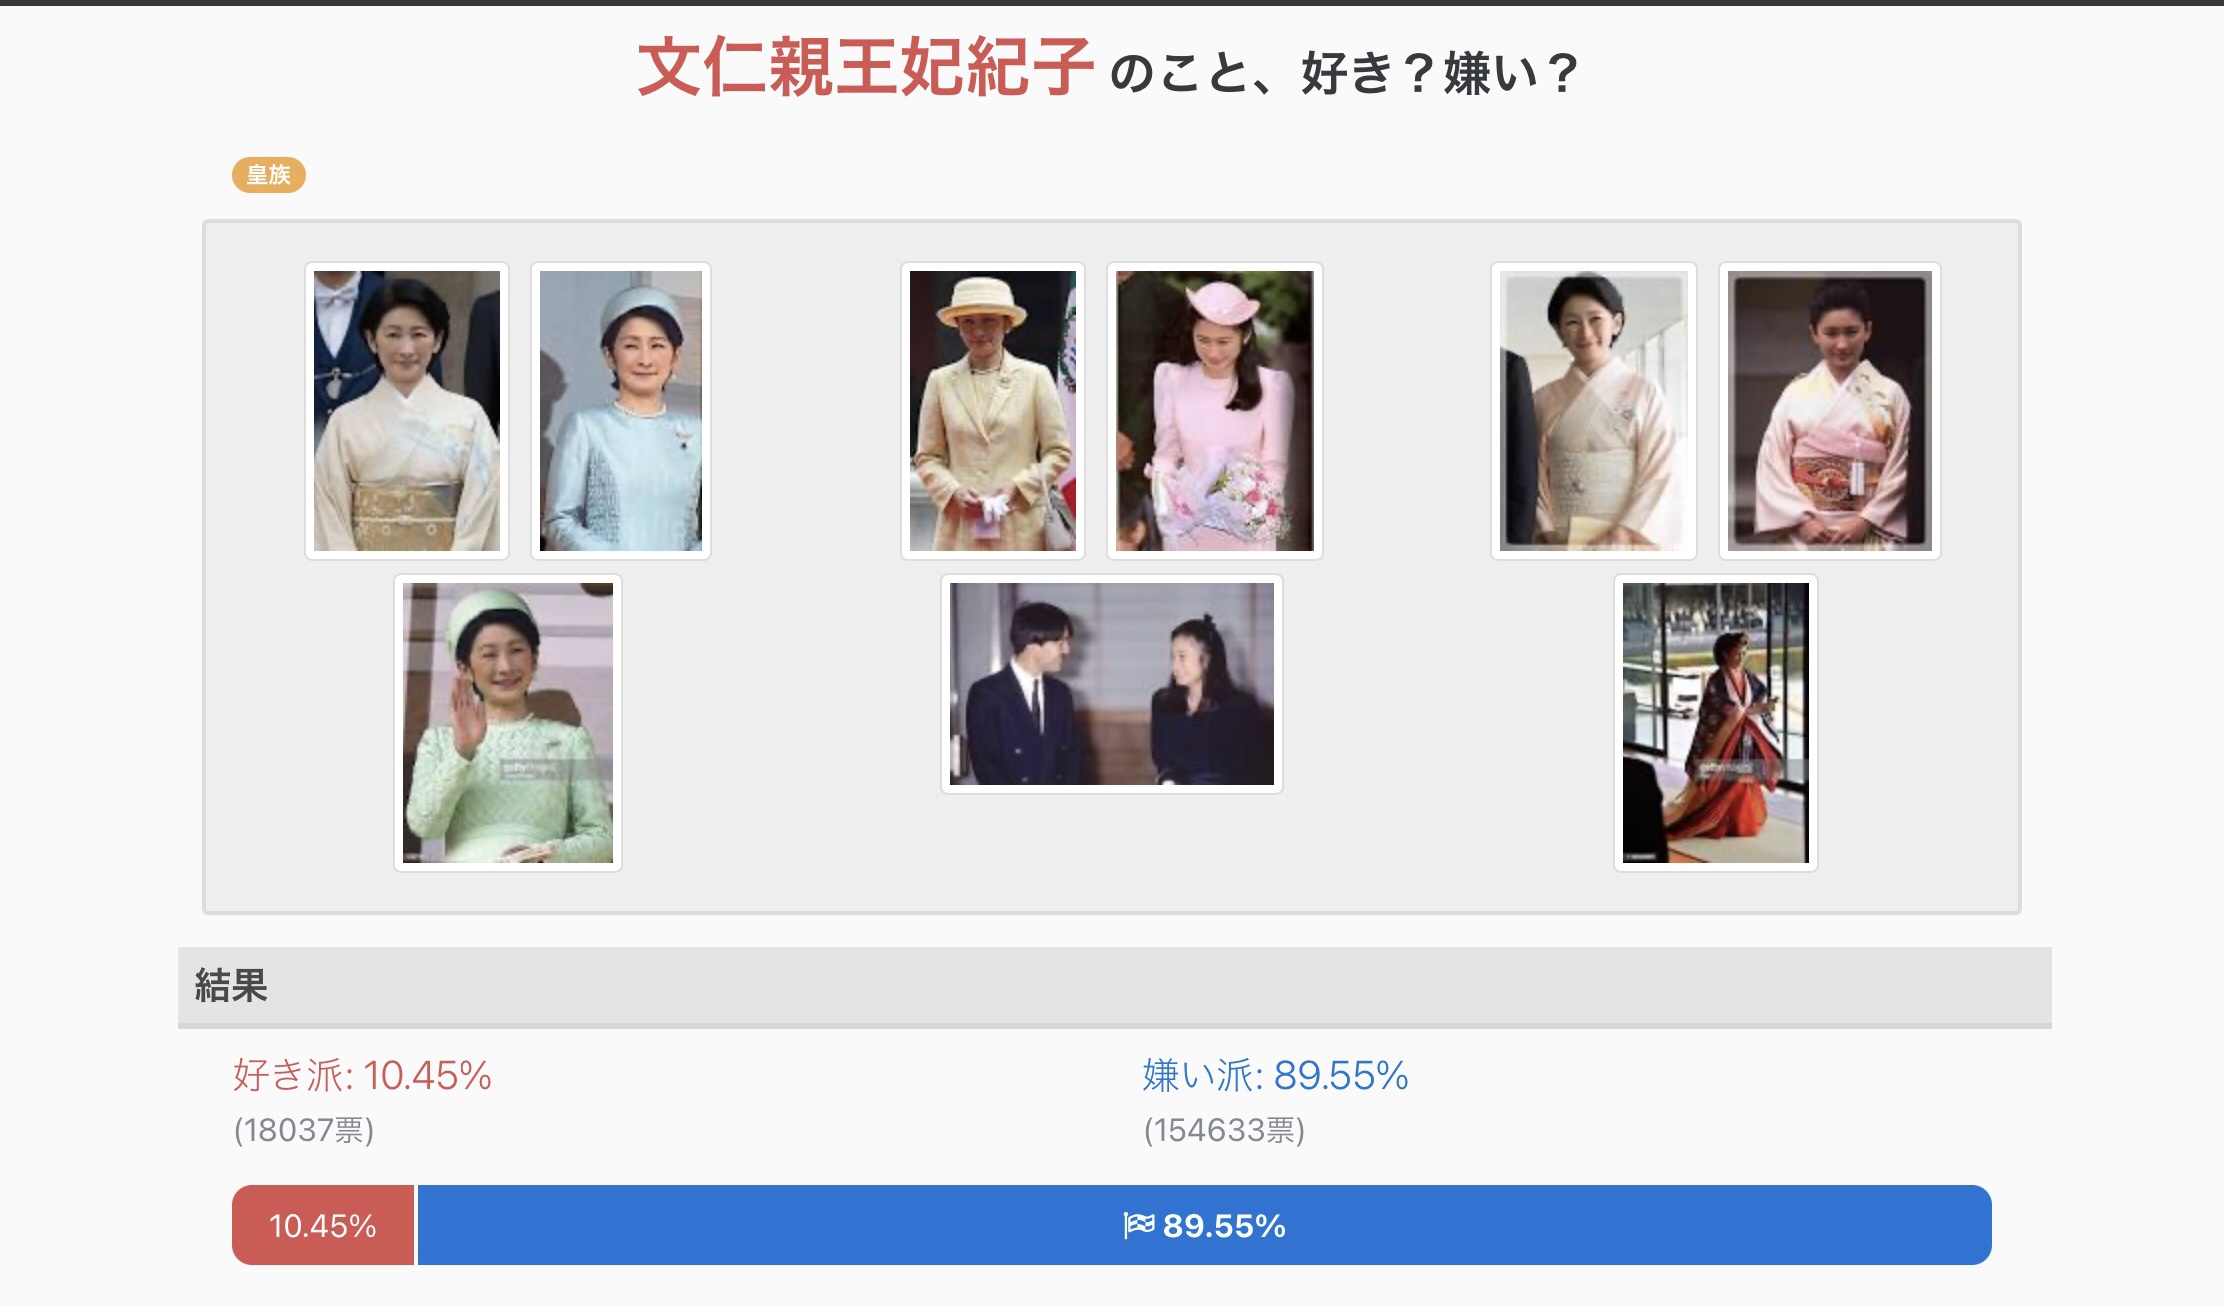Select the 好き派: 10.45% result text
The height and width of the screenshot is (1306, 2224).
(362, 1076)
